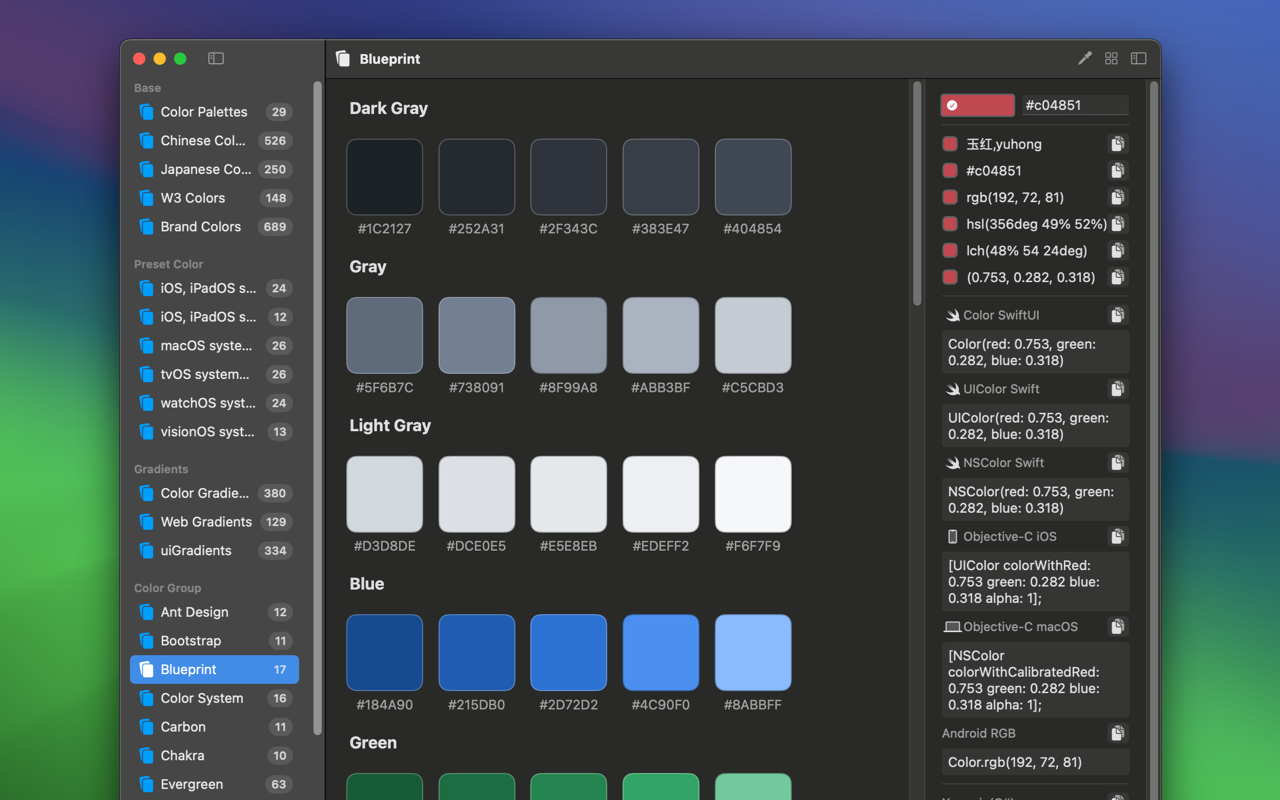Select the #DCE0E5 light gray swatch
The height and width of the screenshot is (800, 1280).
tap(477, 494)
